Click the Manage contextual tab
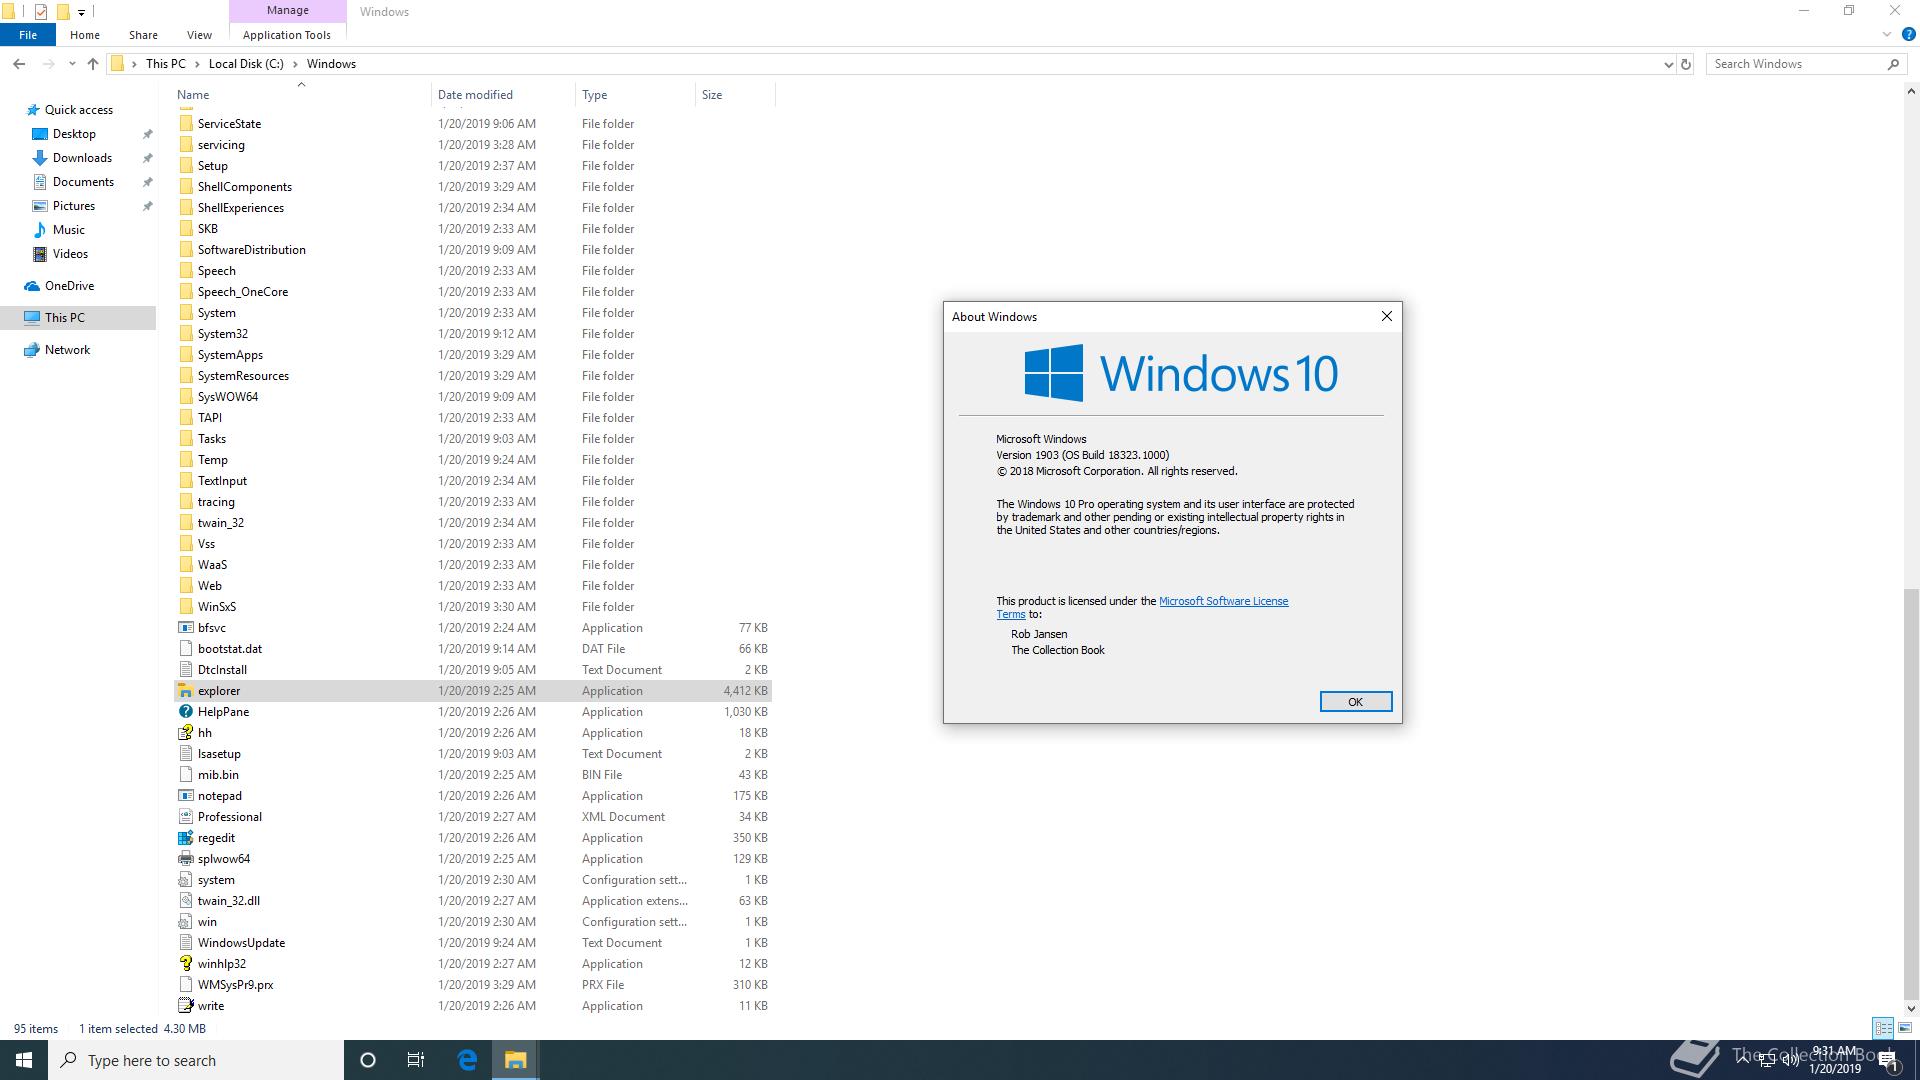Viewport: 1920px width, 1080px height. 287,10
